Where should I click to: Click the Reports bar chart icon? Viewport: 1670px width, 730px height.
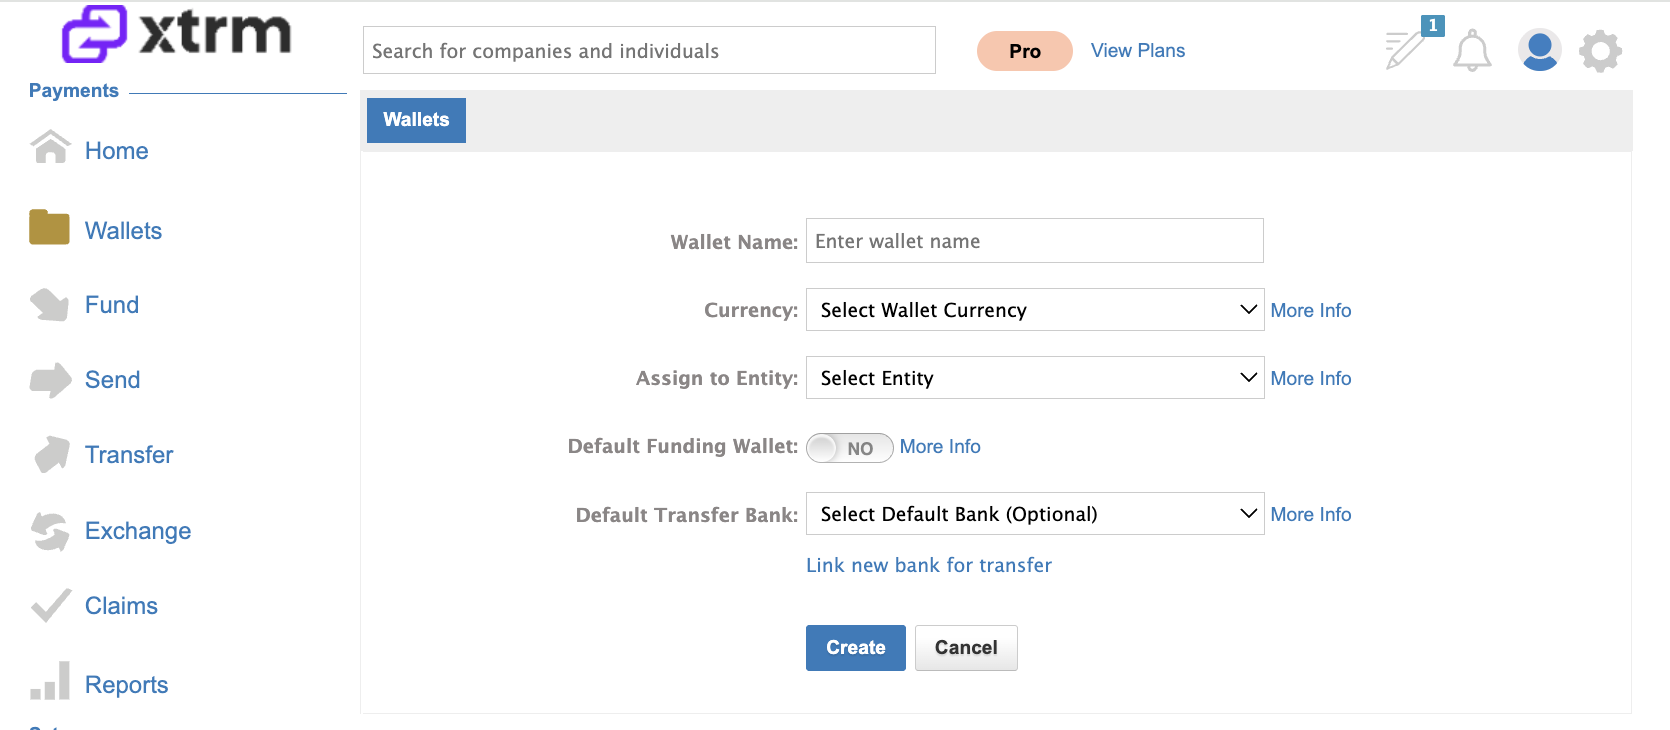(x=50, y=680)
